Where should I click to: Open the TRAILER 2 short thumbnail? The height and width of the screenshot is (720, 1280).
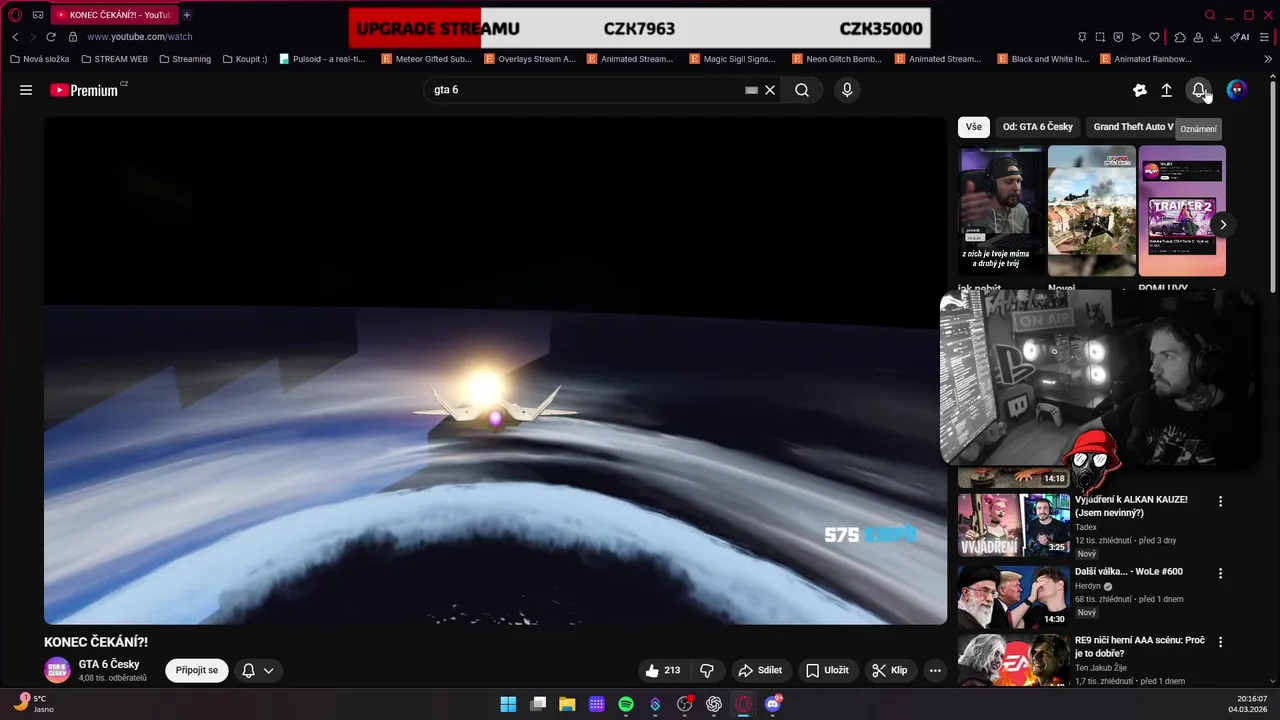point(1182,211)
